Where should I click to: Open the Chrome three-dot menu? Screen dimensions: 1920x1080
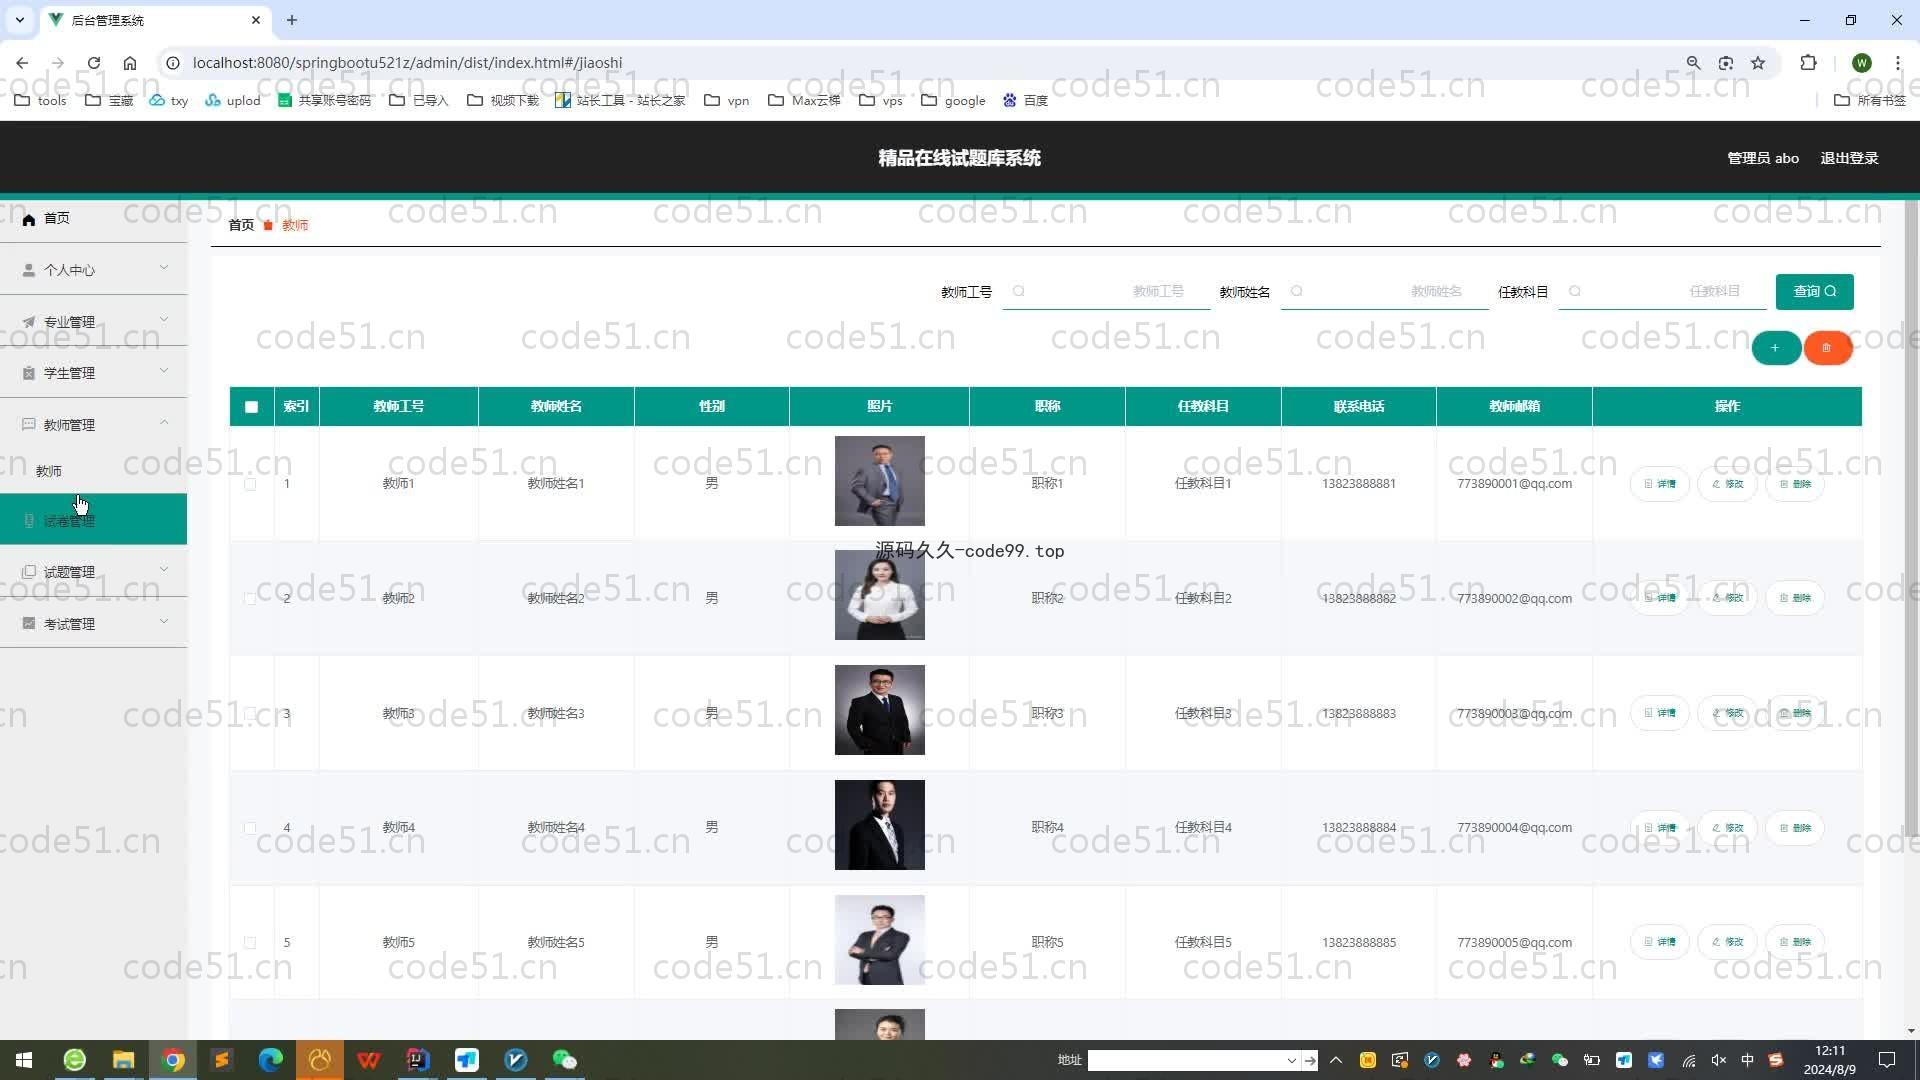[x=1897, y=63]
